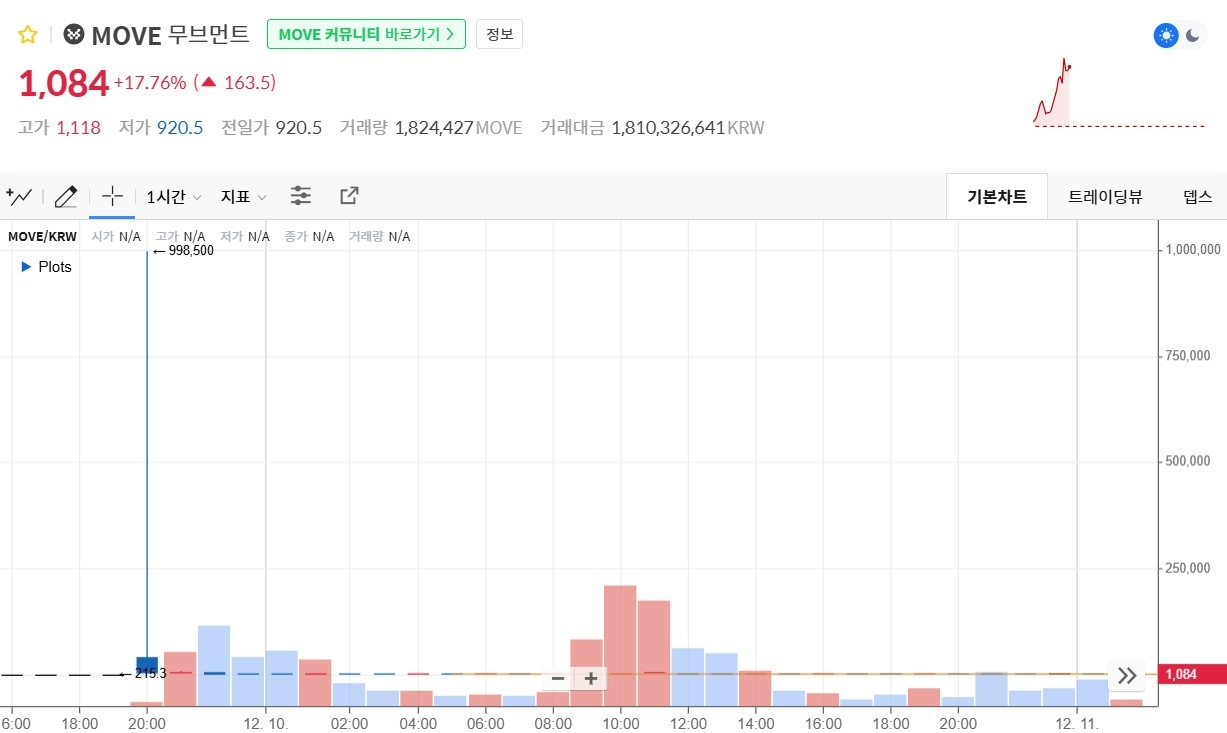The image size is (1227, 733).
Task: Click the tallest red volume bar at 10:00
Action: click(620, 645)
